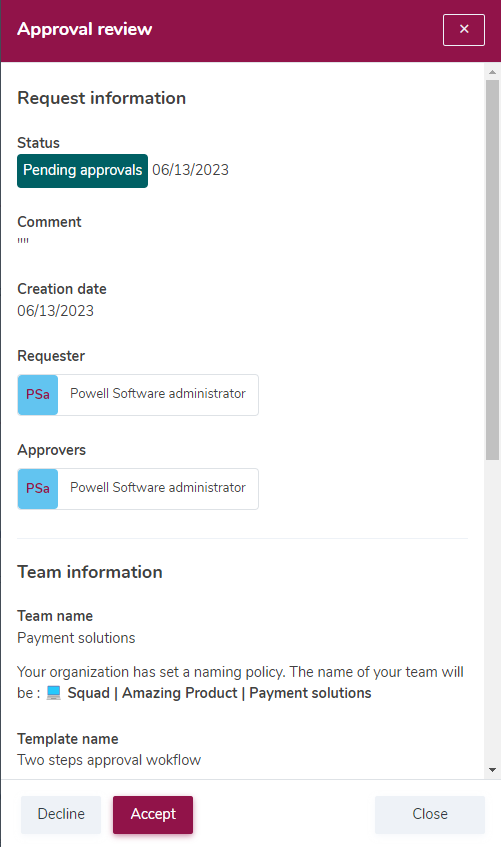Click the PSa avatar under Approvers
501x847 pixels.
coord(38,489)
